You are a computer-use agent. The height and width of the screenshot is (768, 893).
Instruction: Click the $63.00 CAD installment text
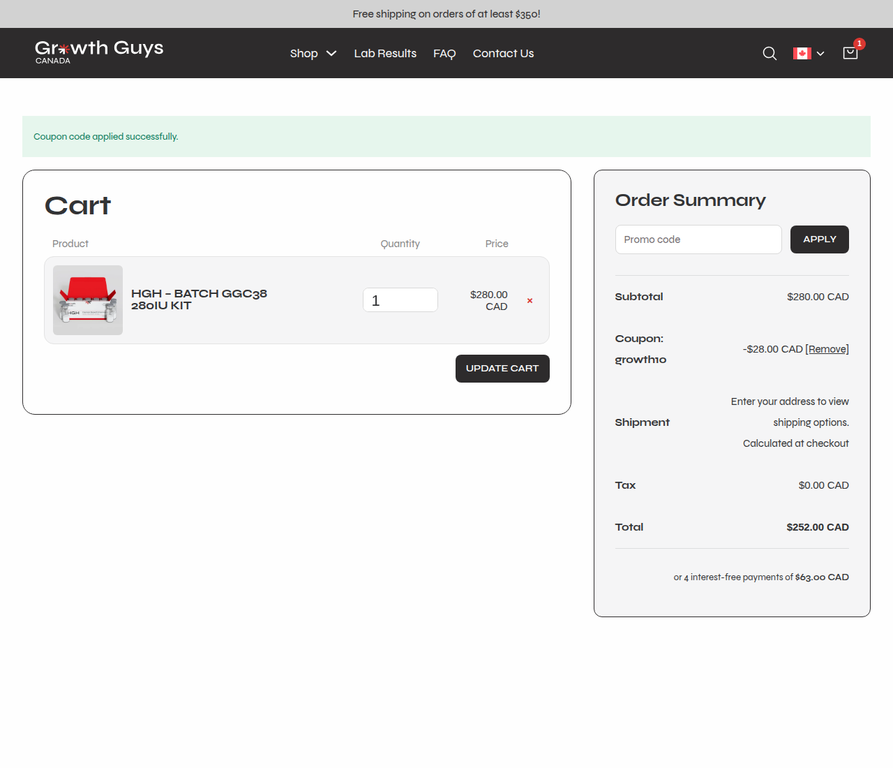(822, 577)
